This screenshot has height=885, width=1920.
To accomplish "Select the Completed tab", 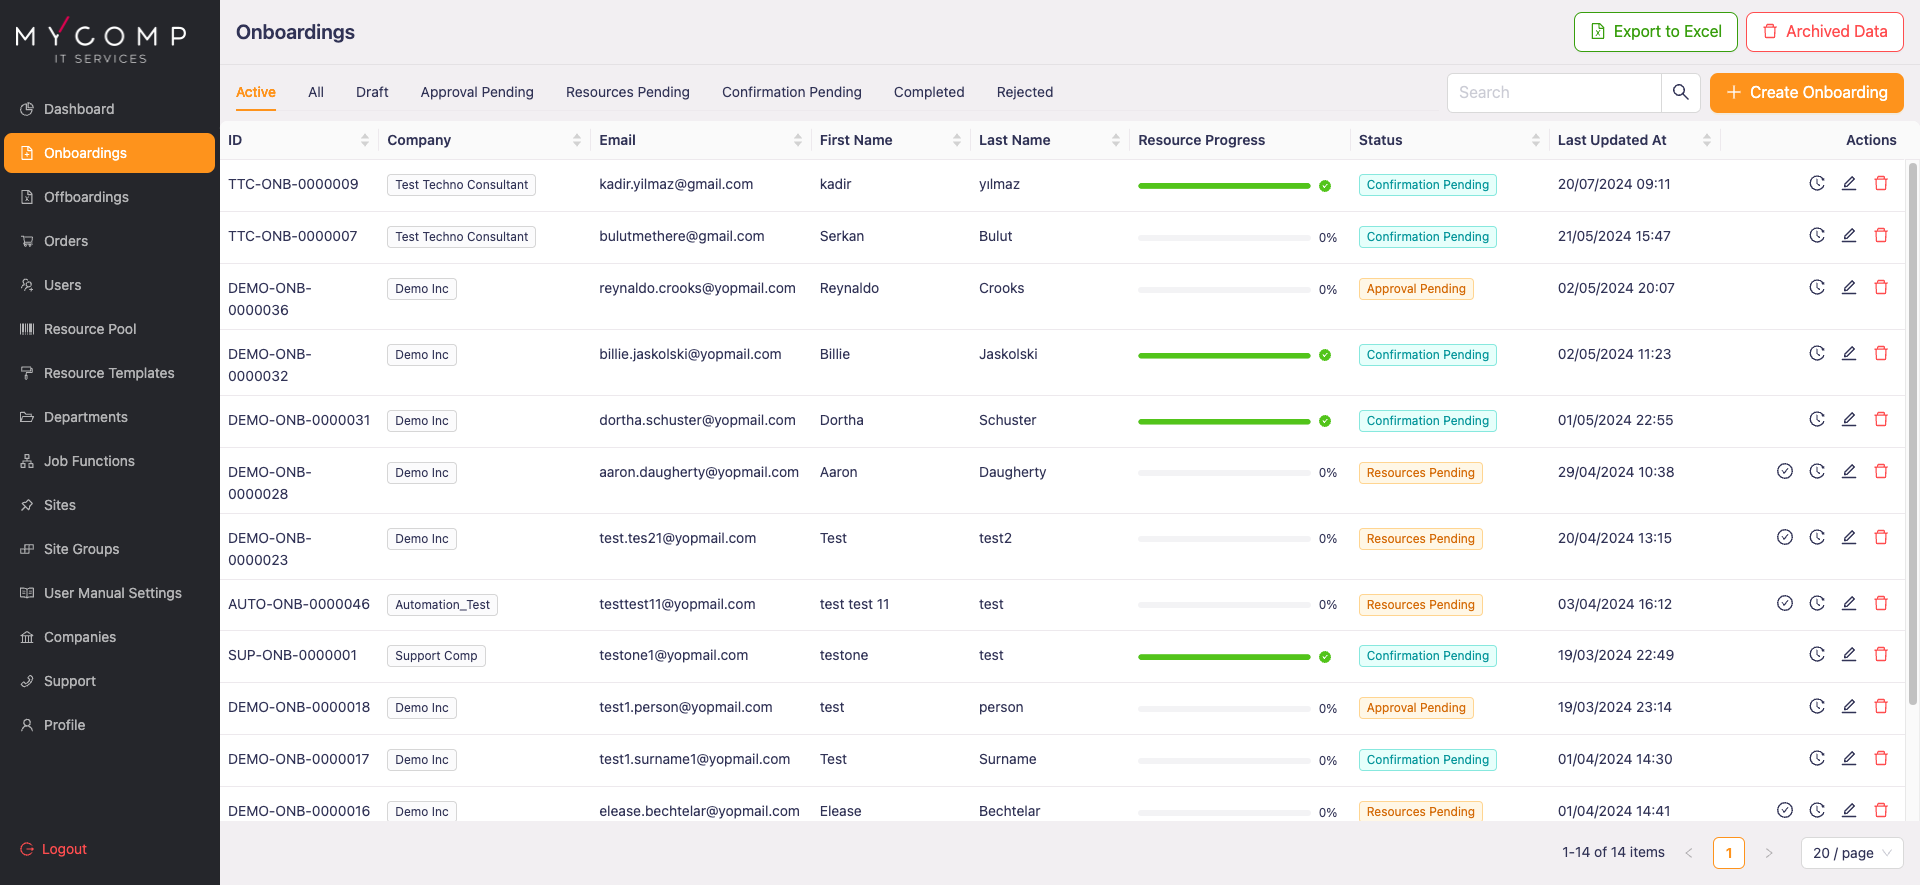I will pos(928,92).
